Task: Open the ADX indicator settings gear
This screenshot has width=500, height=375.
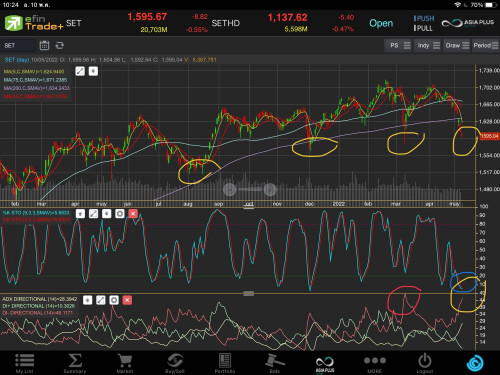Action: click(114, 300)
